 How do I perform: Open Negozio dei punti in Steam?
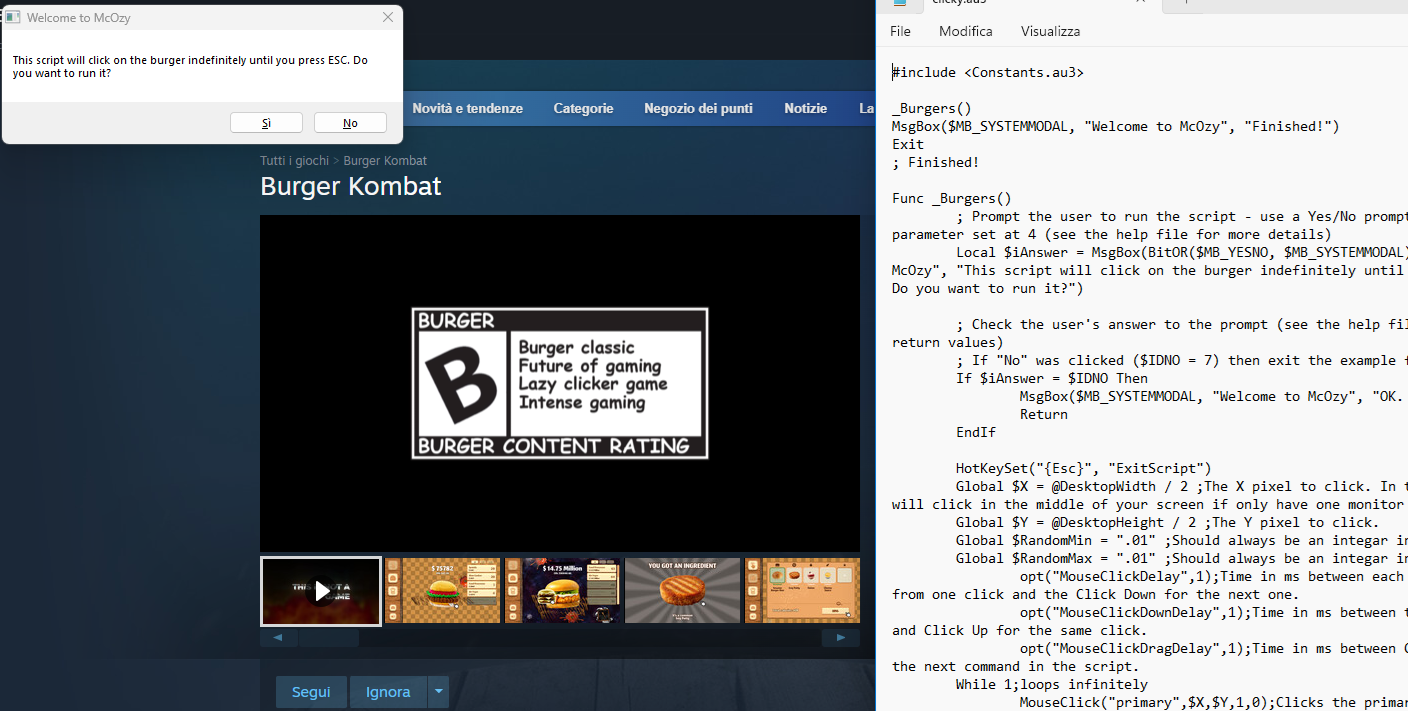(698, 108)
